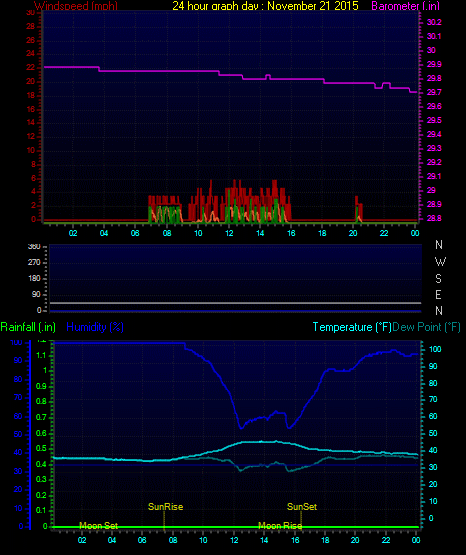Click the Dew Point (°F) legend label
466x555 pixels.
click(426, 327)
